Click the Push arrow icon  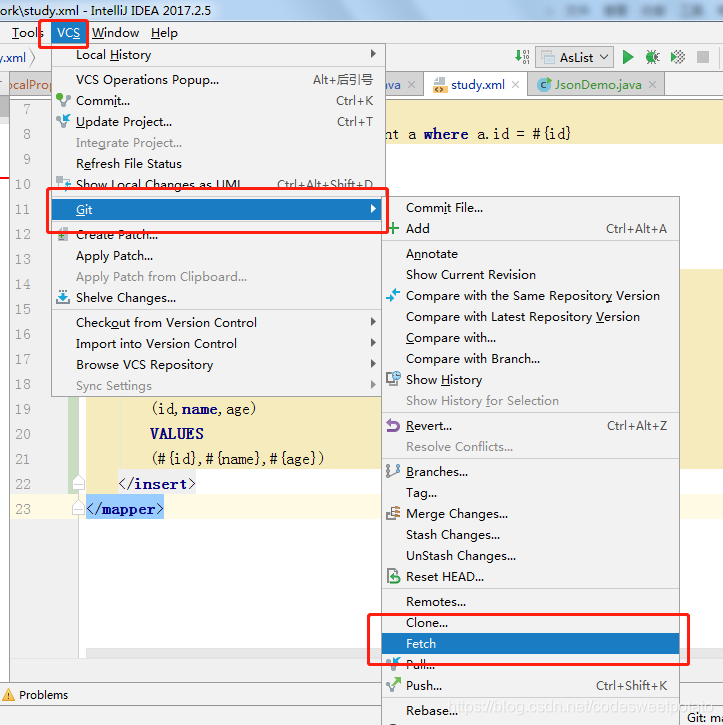tap(393, 685)
